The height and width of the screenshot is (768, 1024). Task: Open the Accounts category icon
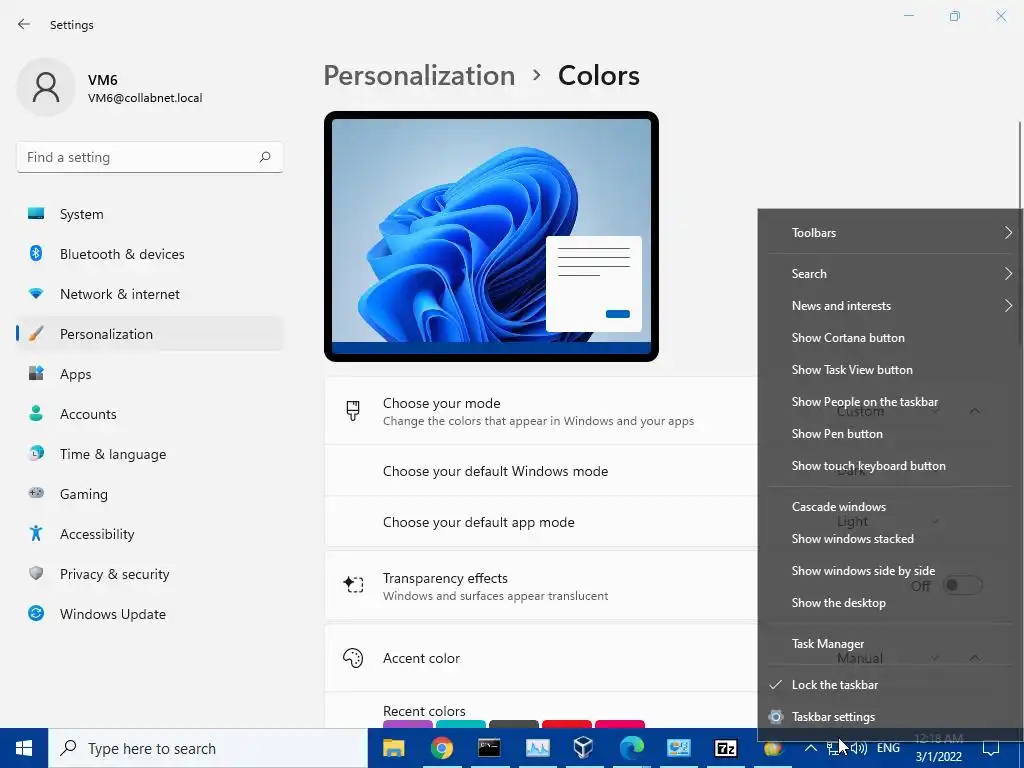pyautogui.click(x=36, y=413)
